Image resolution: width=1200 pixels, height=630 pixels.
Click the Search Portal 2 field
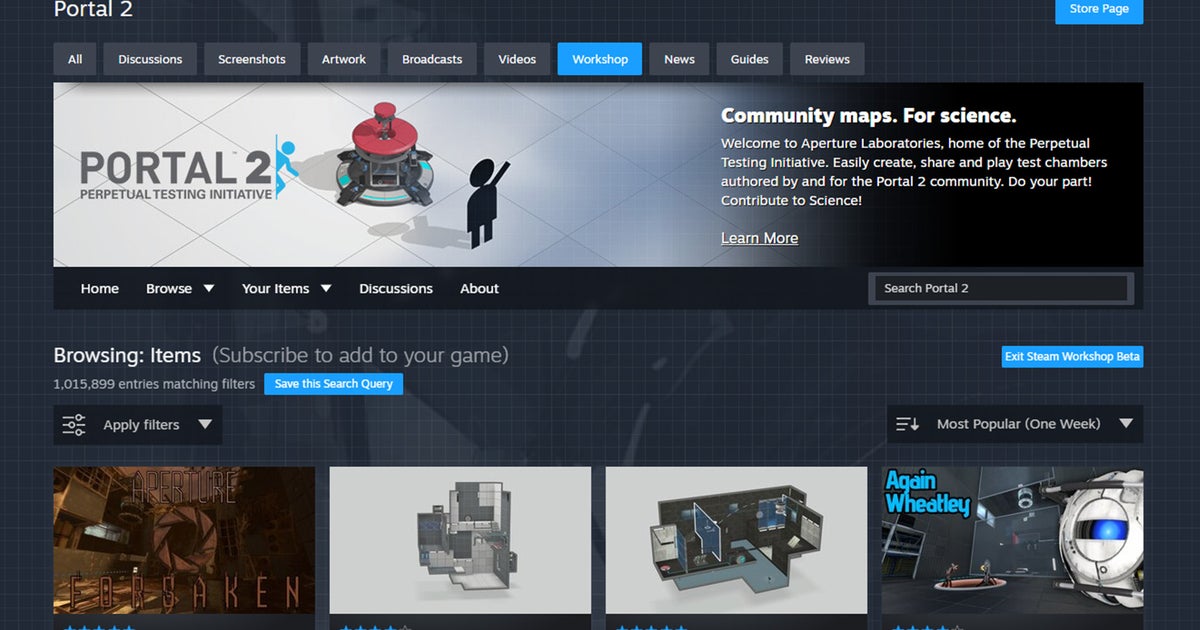1000,288
